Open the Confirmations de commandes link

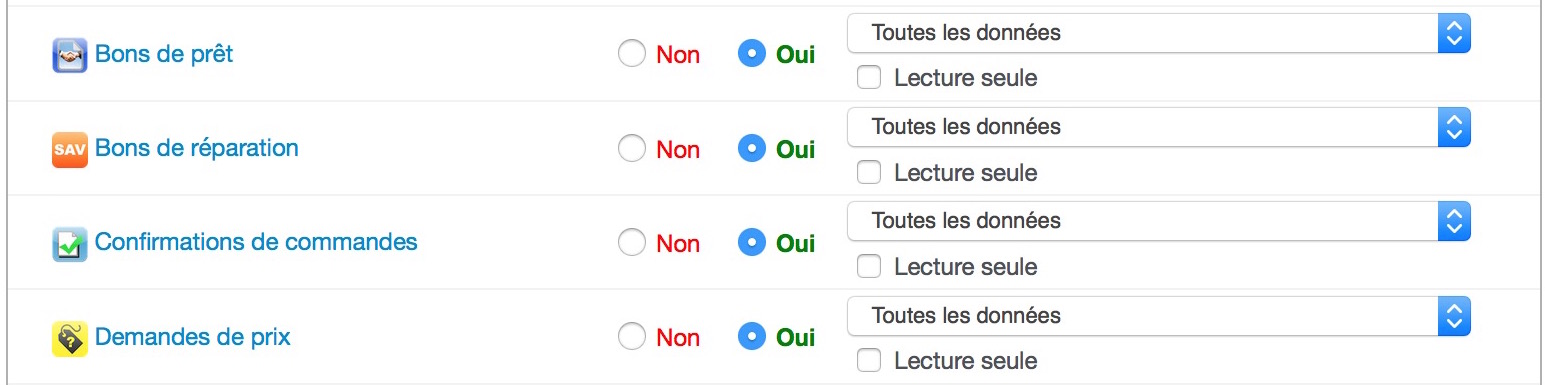(256, 242)
